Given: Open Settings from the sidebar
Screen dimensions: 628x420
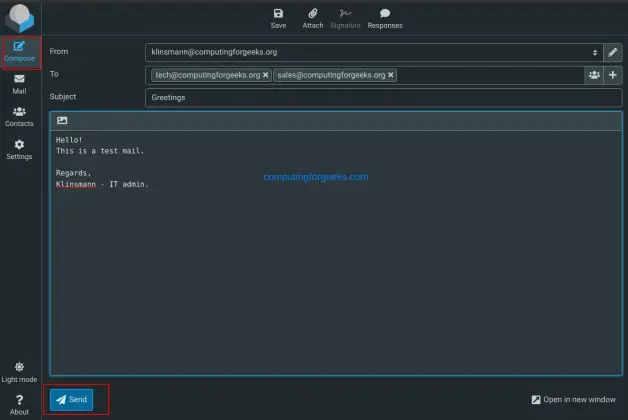Looking at the screenshot, I should click(19, 149).
